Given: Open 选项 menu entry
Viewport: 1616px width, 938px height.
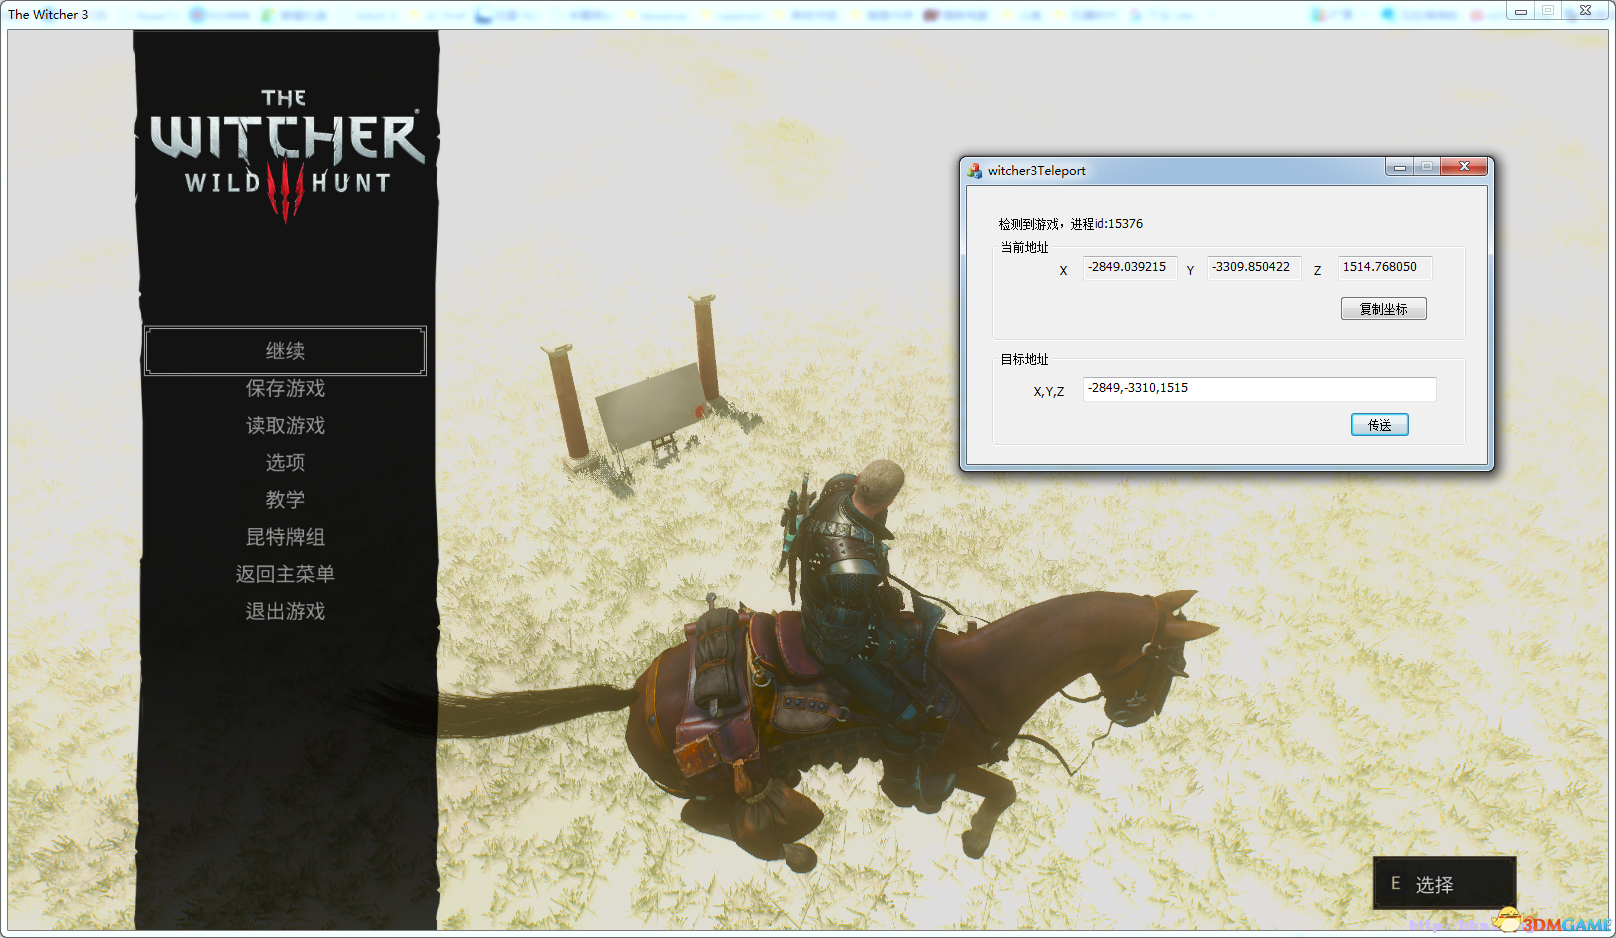Looking at the screenshot, I should click(285, 462).
